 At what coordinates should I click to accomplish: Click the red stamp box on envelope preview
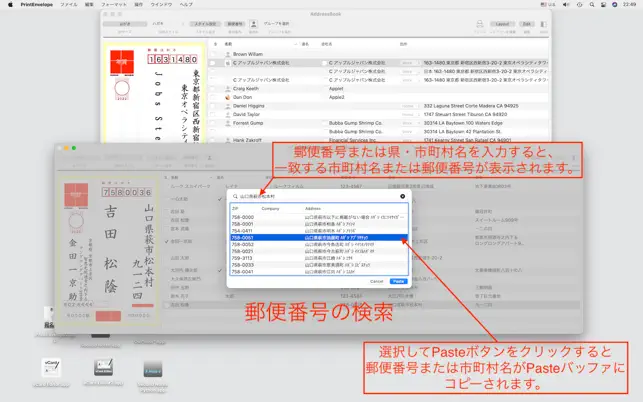click(122, 62)
